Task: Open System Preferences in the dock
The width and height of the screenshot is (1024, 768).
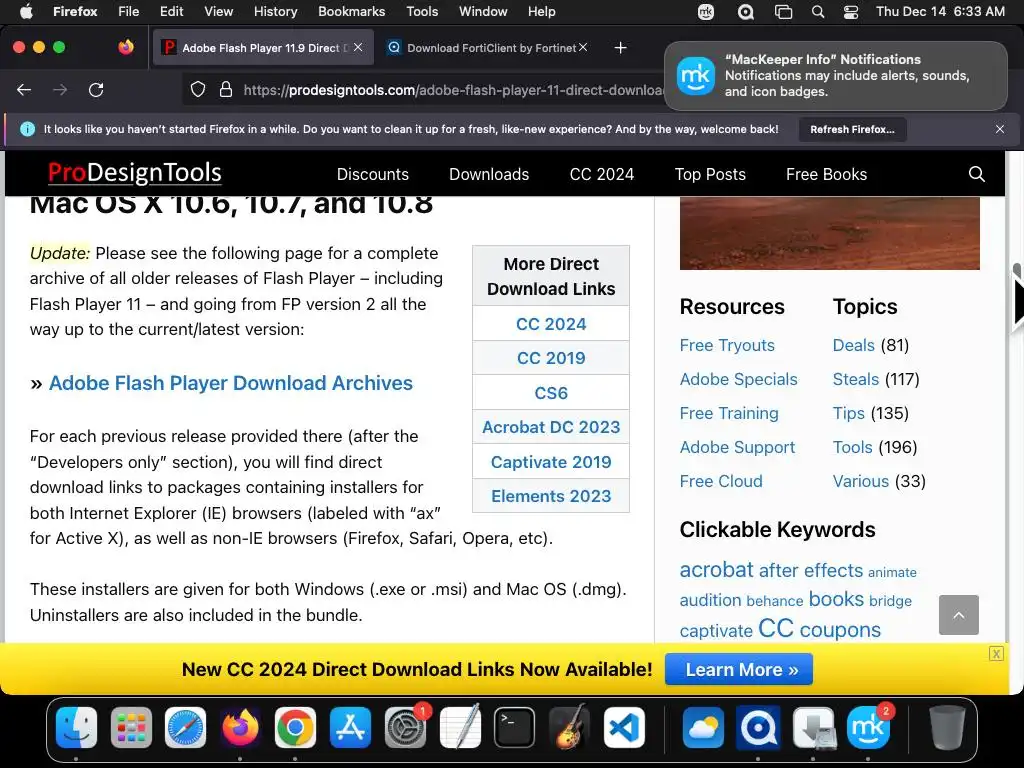Action: [x=405, y=727]
